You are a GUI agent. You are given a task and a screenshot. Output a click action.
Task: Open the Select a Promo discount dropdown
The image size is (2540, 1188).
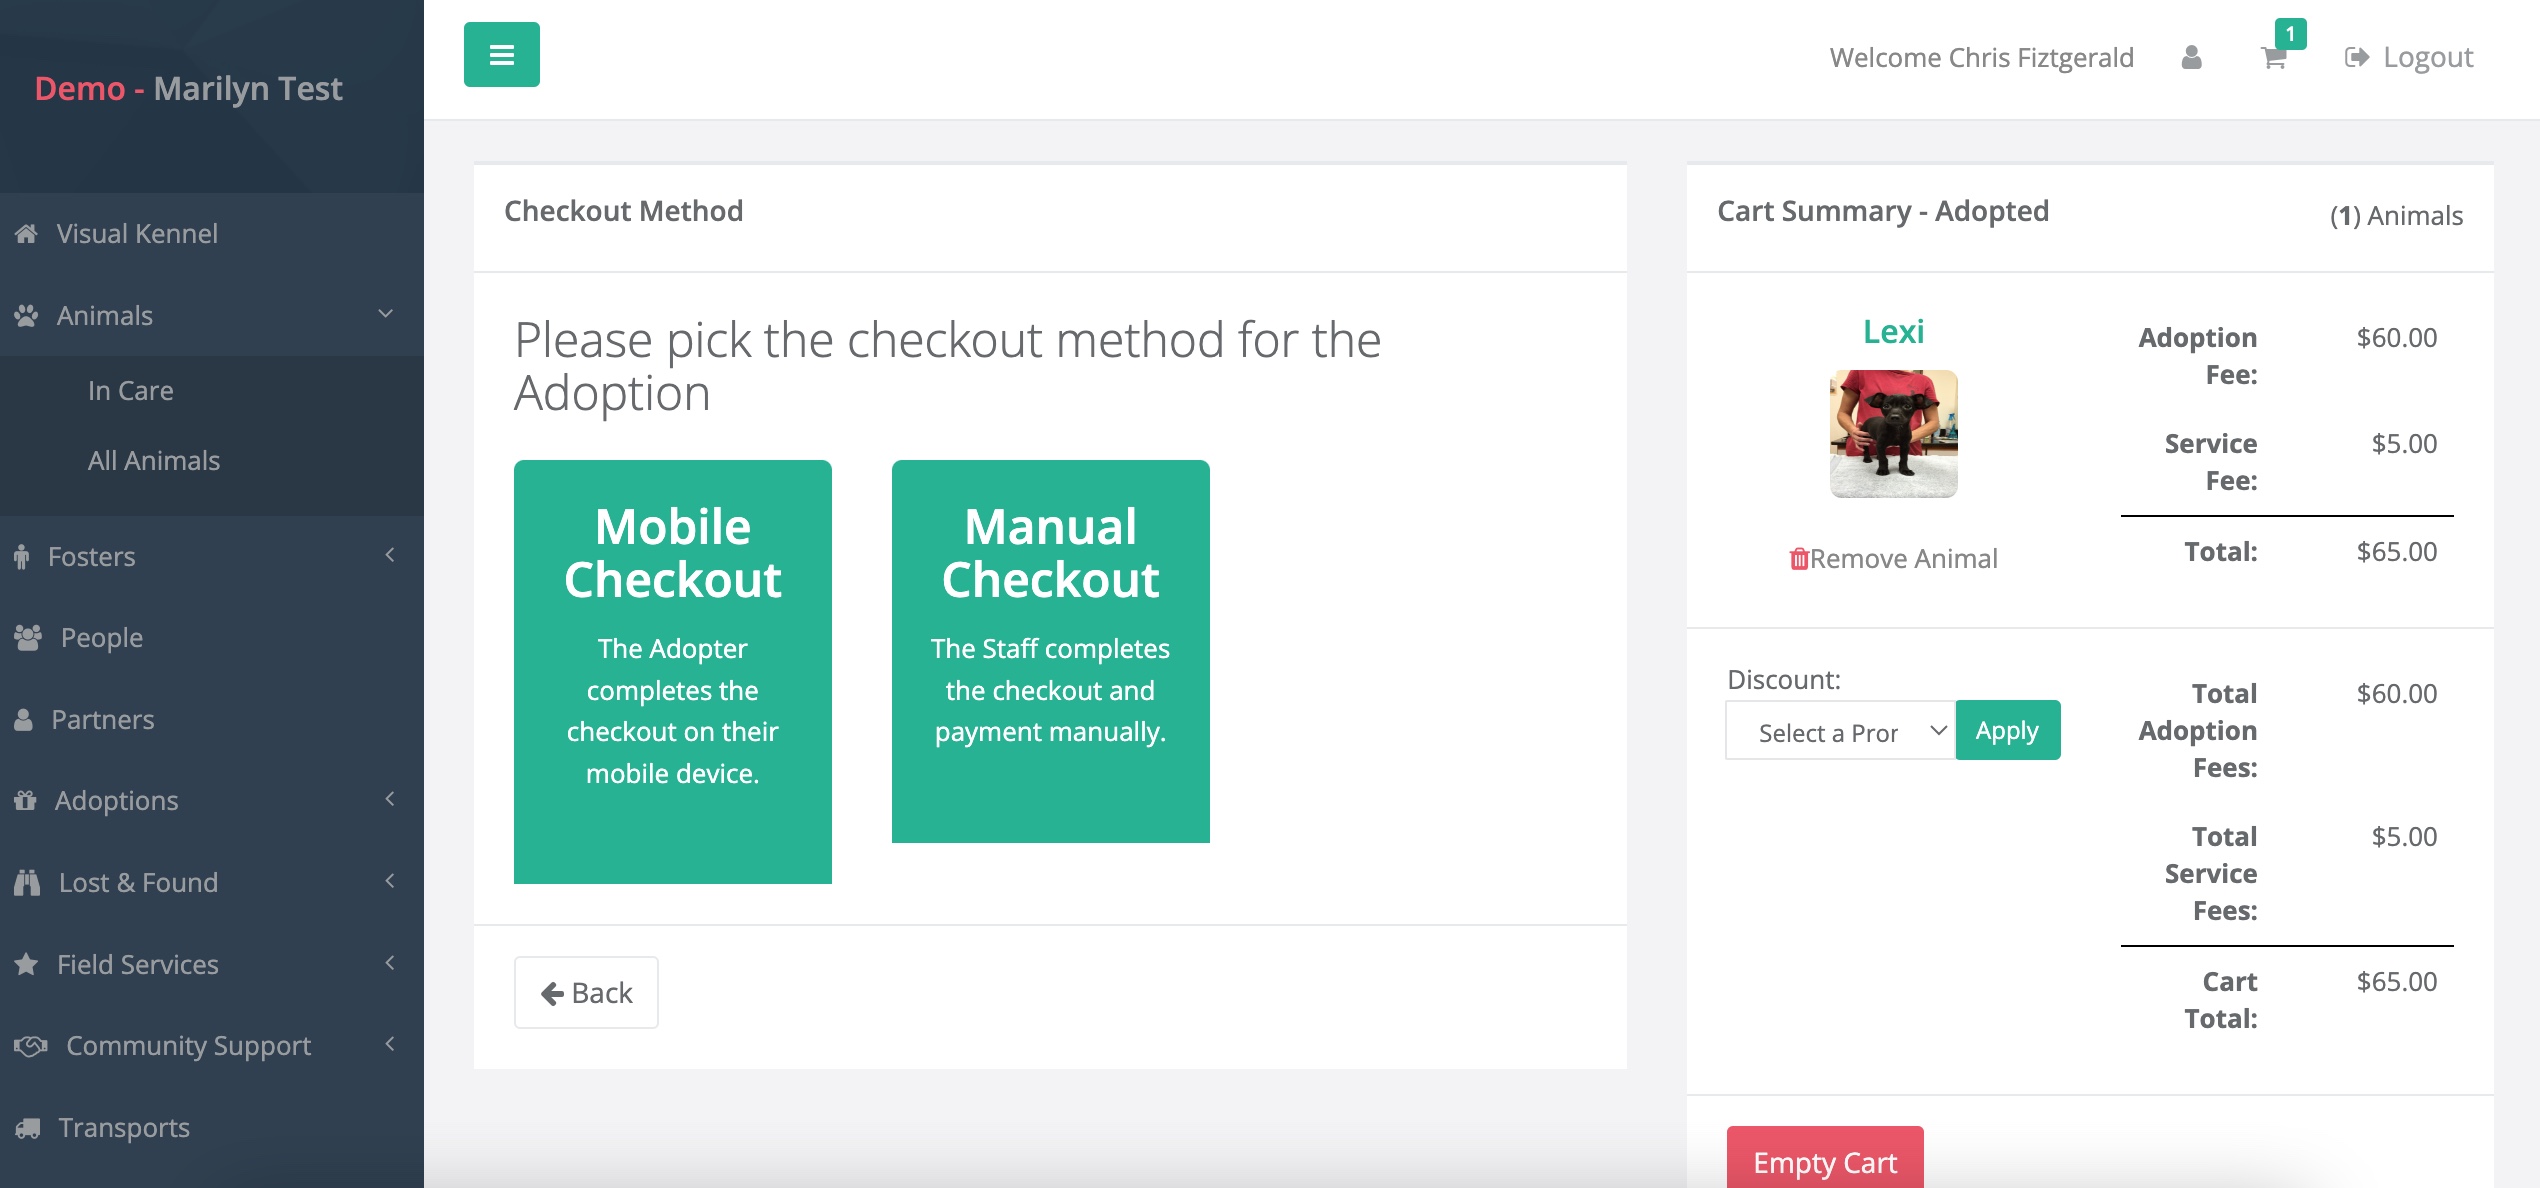coord(1839,730)
